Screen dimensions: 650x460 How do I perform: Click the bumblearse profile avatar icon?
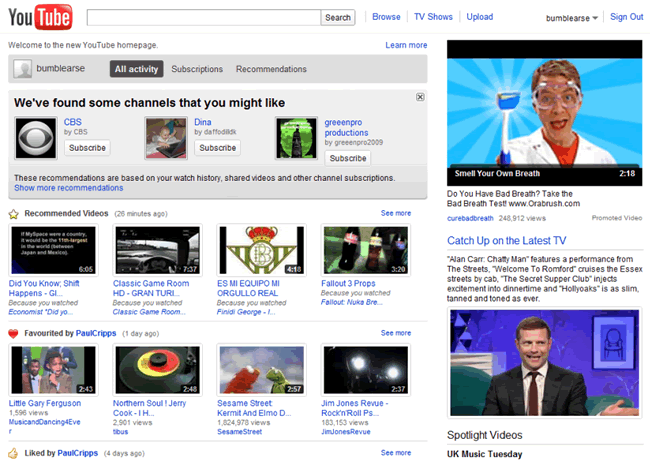coord(22,69)
